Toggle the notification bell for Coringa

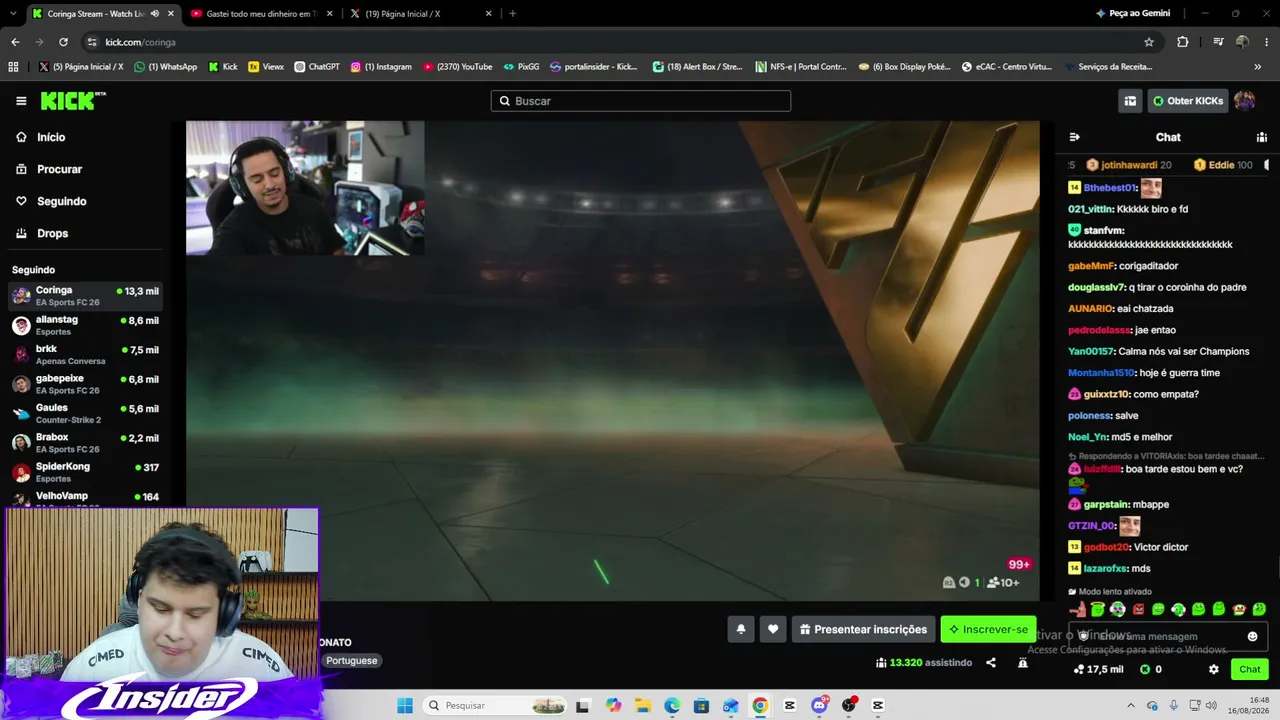741,629
